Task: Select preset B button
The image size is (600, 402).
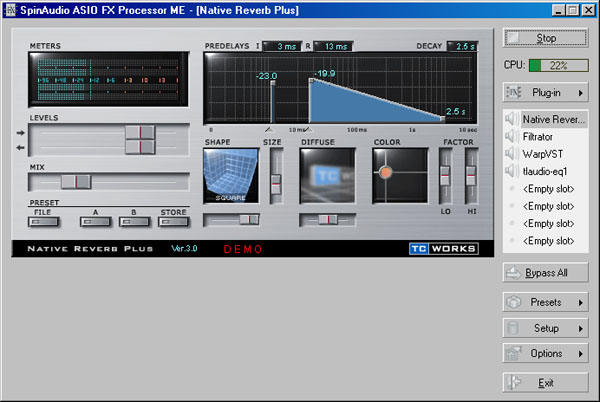Action: [134, 221]
